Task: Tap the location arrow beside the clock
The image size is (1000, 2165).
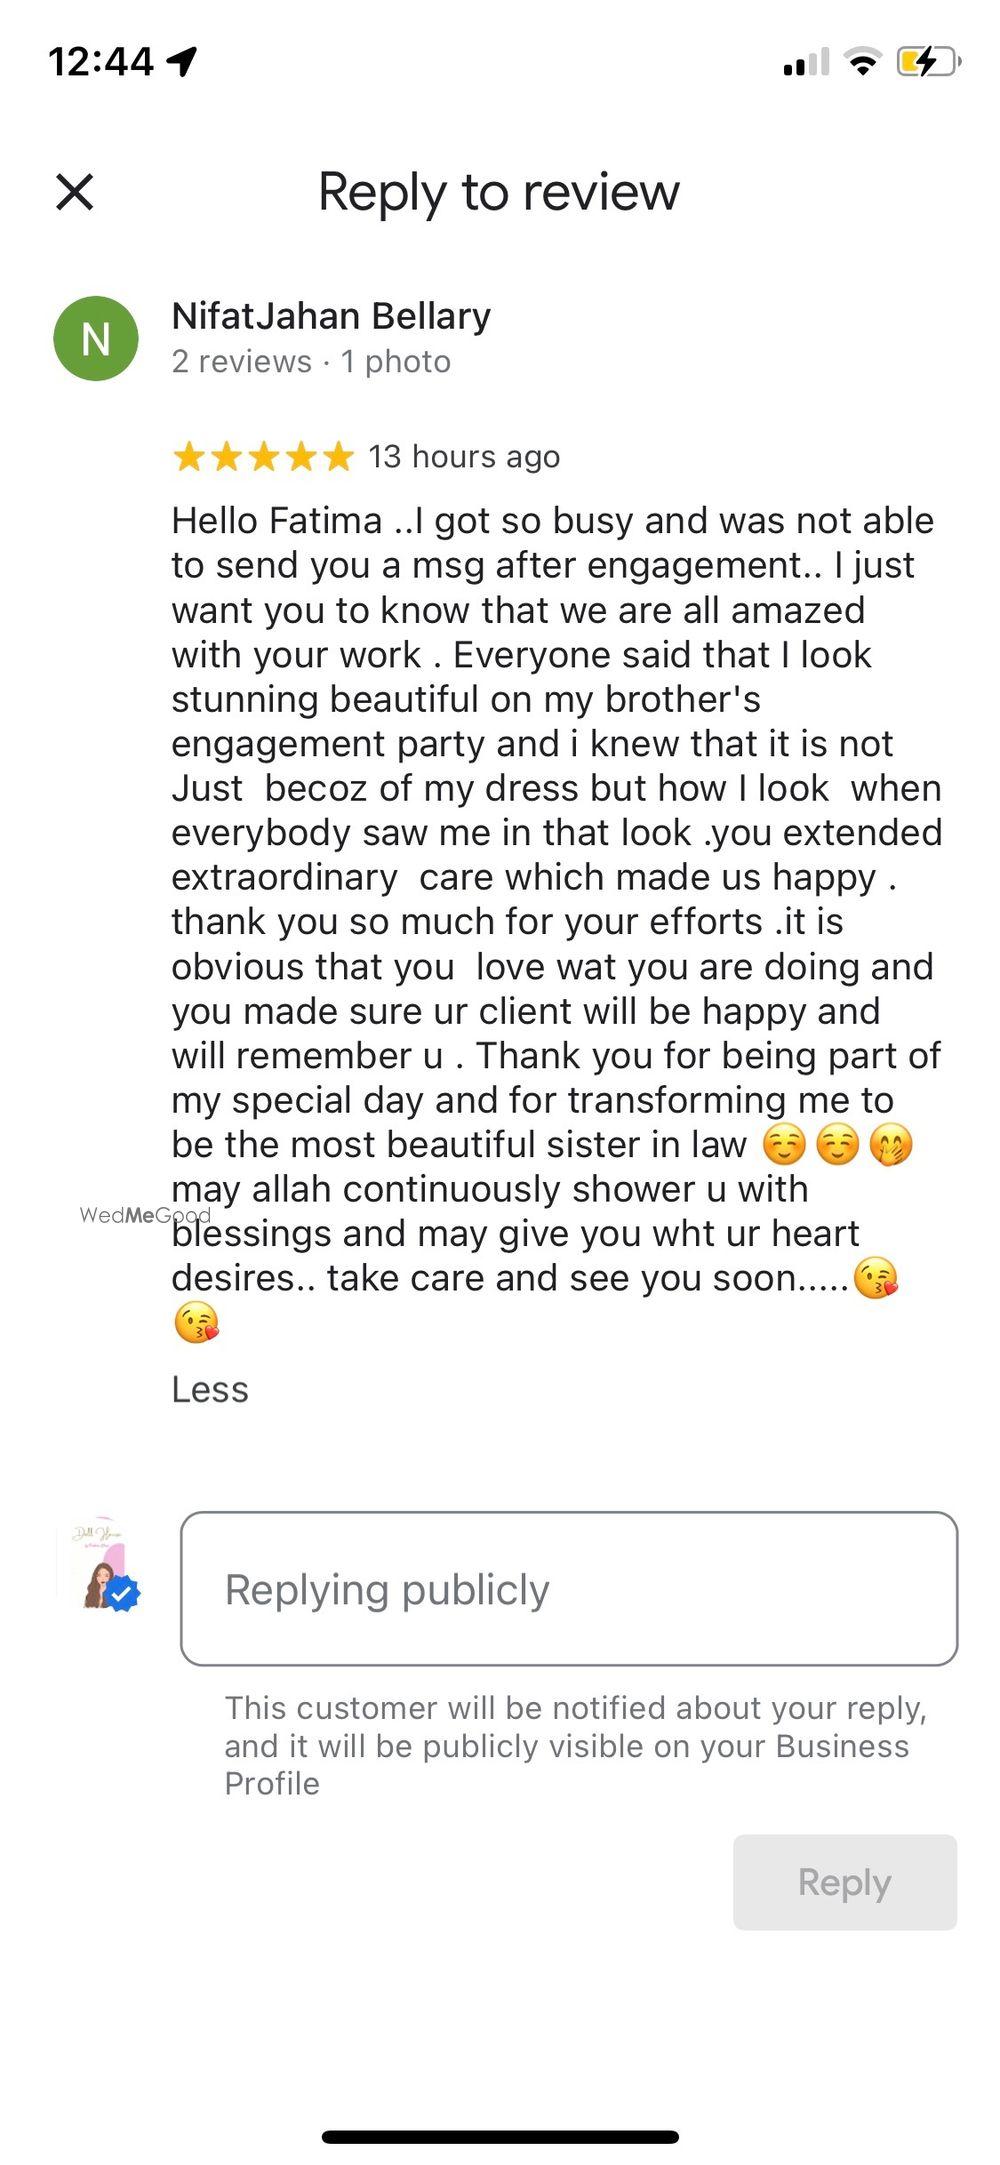Action: tap(182, 62)
